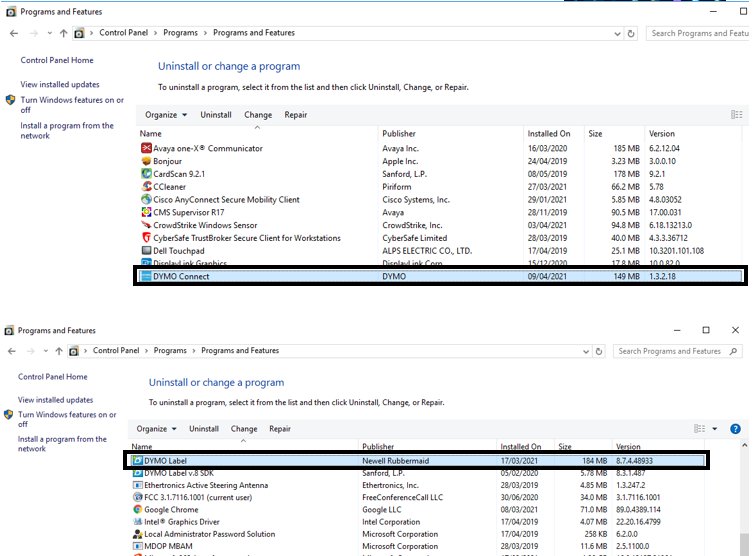754x556 pixels.
Task: Select the Cisco AnyConnect Secure Mobility Client icon
Action: [146, 200]
